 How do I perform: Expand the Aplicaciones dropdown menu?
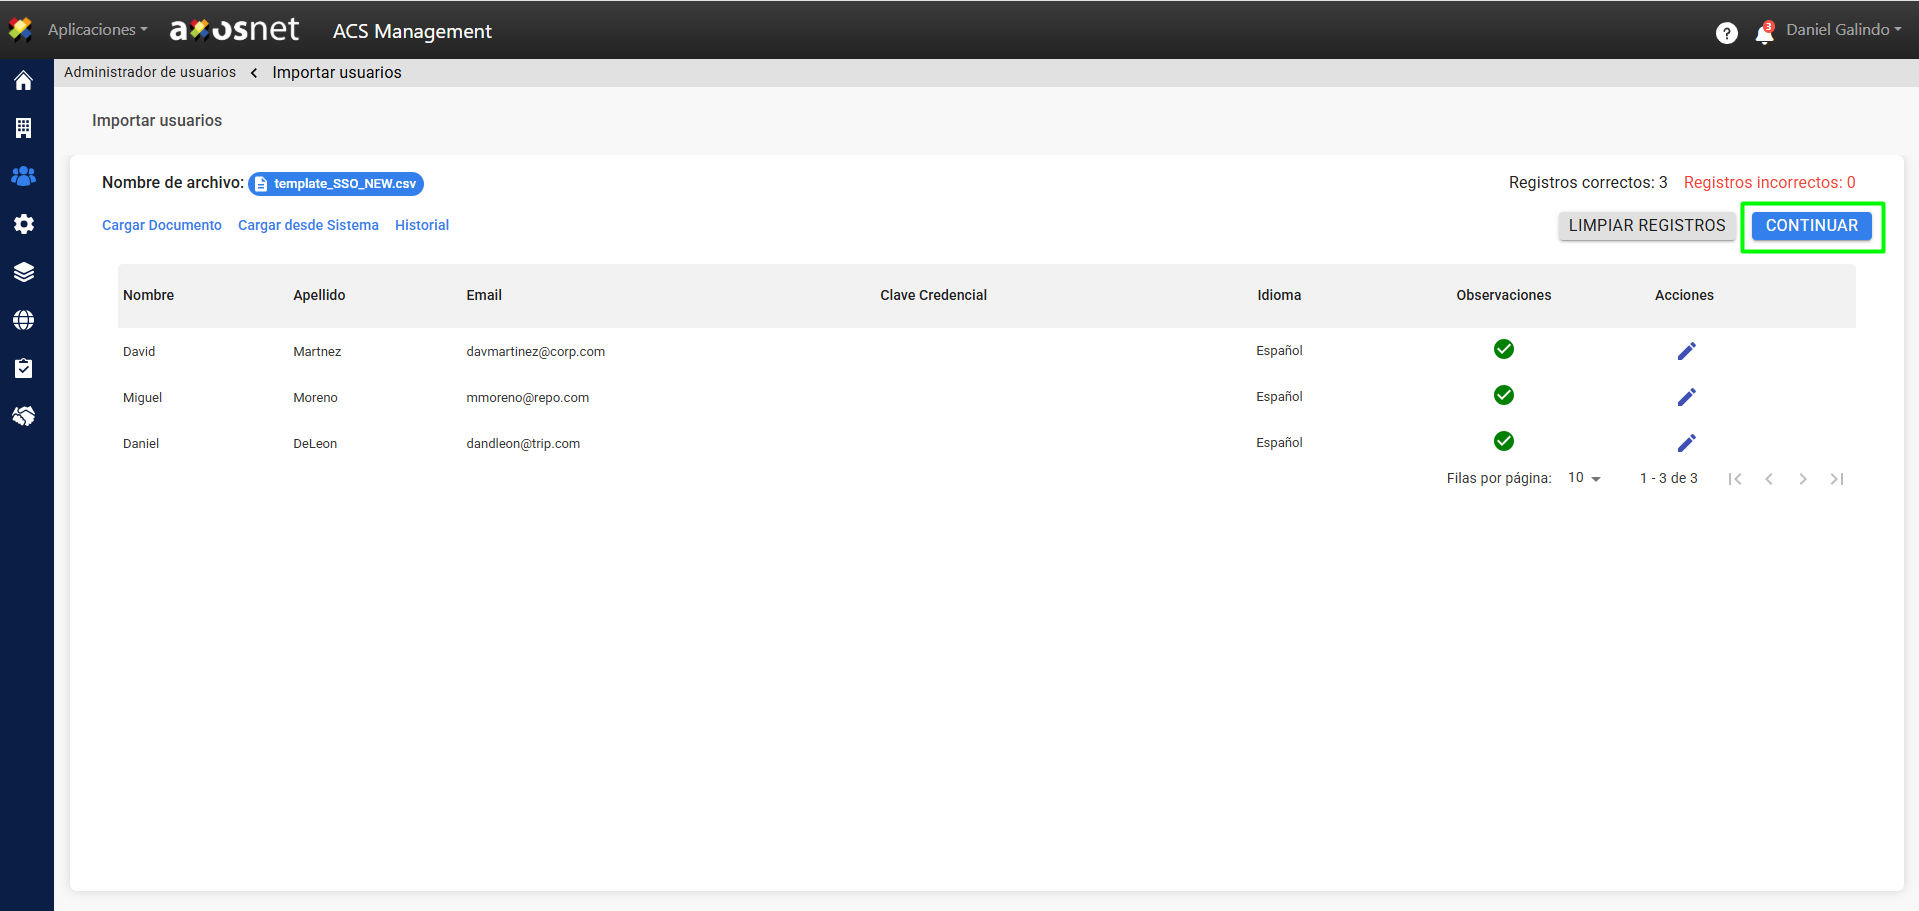point(97,30)
